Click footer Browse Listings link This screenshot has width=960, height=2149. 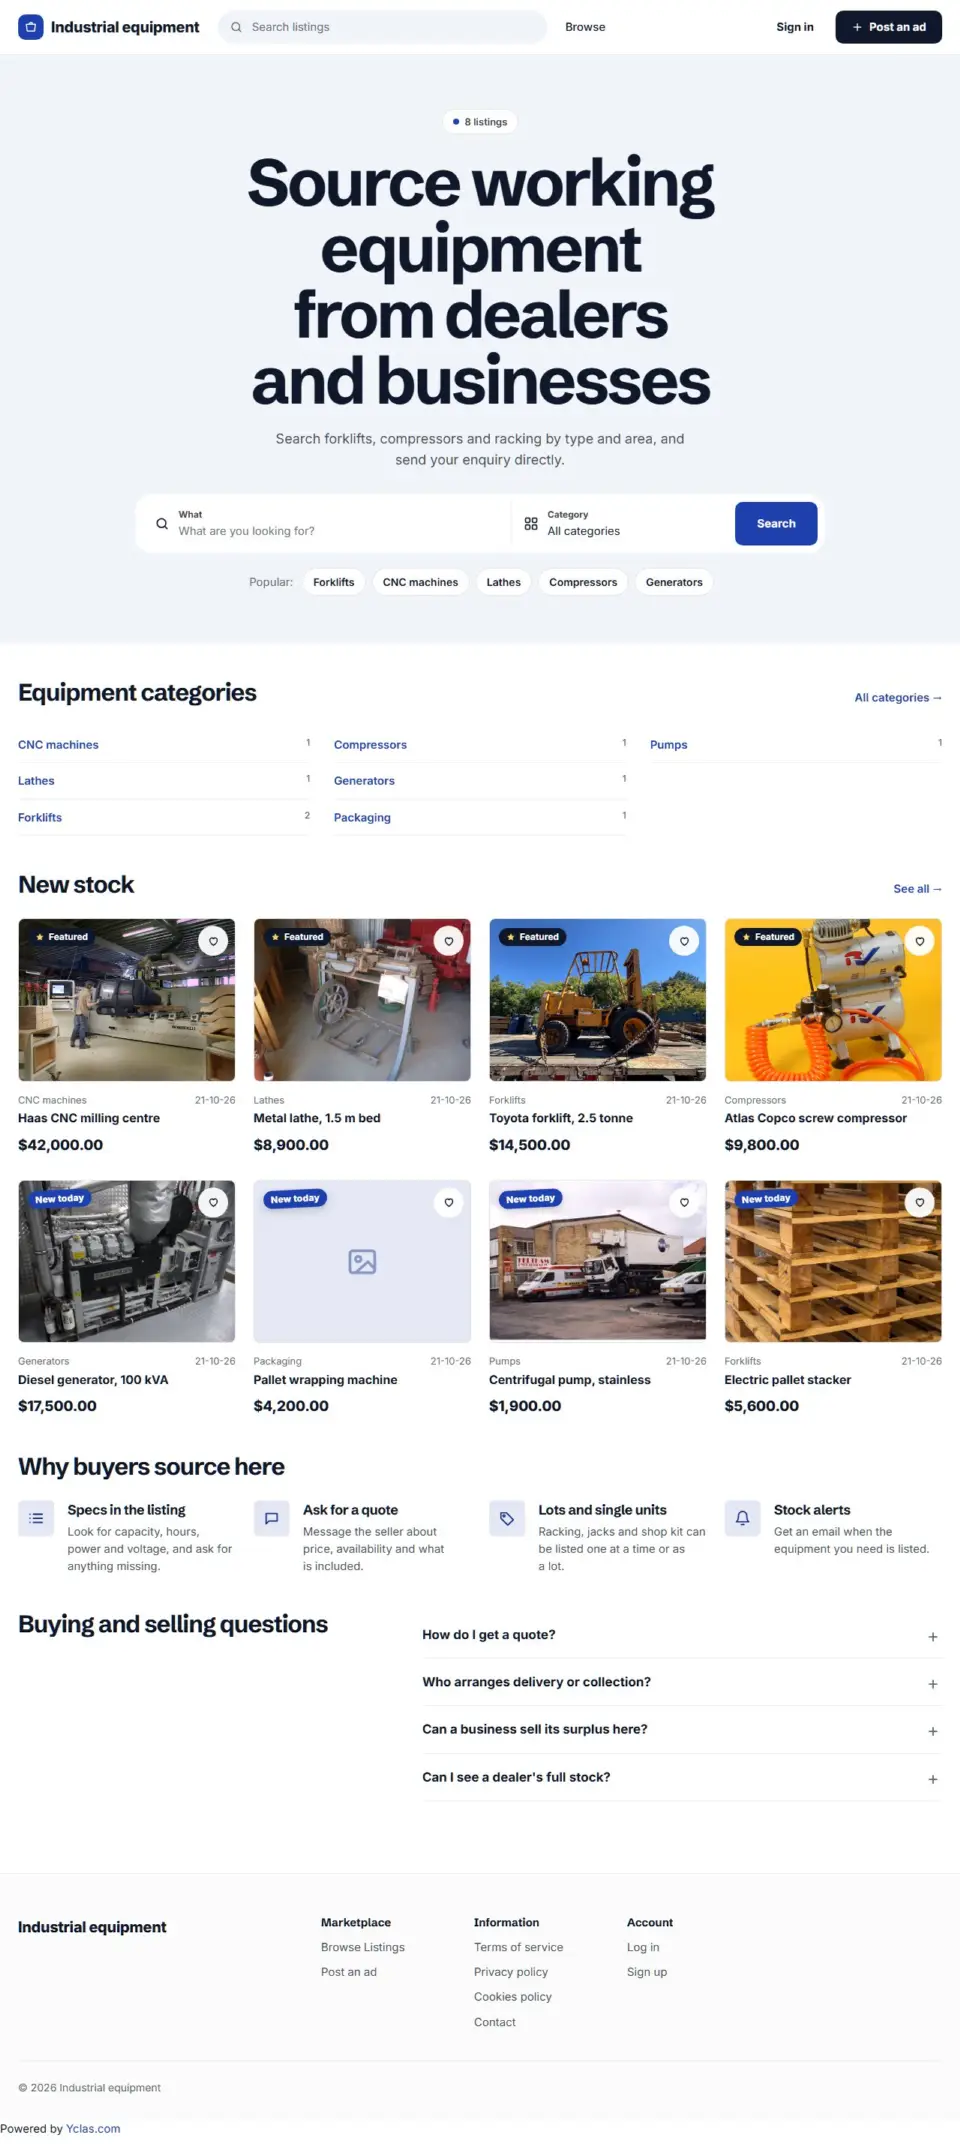pyautogui.click(x=363, y=1947)
